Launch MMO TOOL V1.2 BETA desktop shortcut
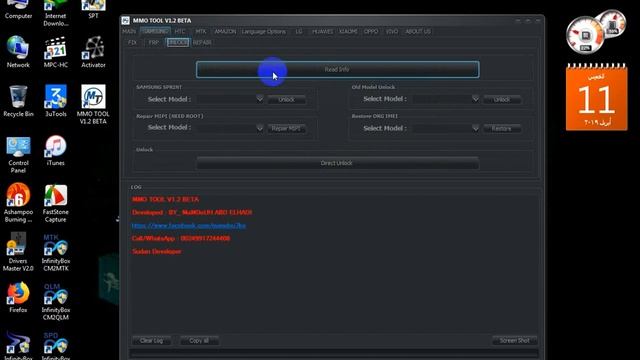Screen dimensions: 640x360 (x=93, y=104)
